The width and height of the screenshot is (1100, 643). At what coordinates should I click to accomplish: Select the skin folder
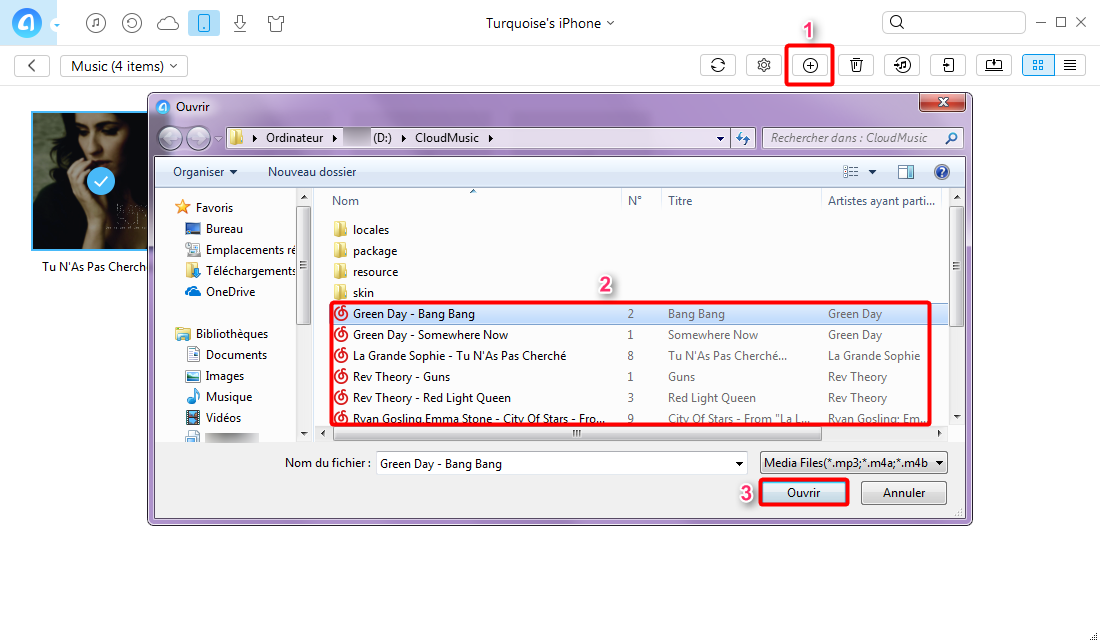pyautogui.click(x=354, y=292)
